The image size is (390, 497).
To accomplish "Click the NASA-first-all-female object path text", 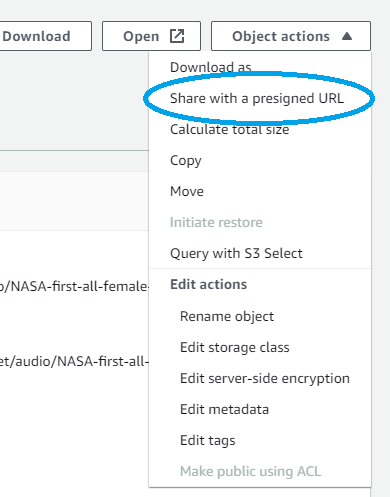I will (74, 286).
